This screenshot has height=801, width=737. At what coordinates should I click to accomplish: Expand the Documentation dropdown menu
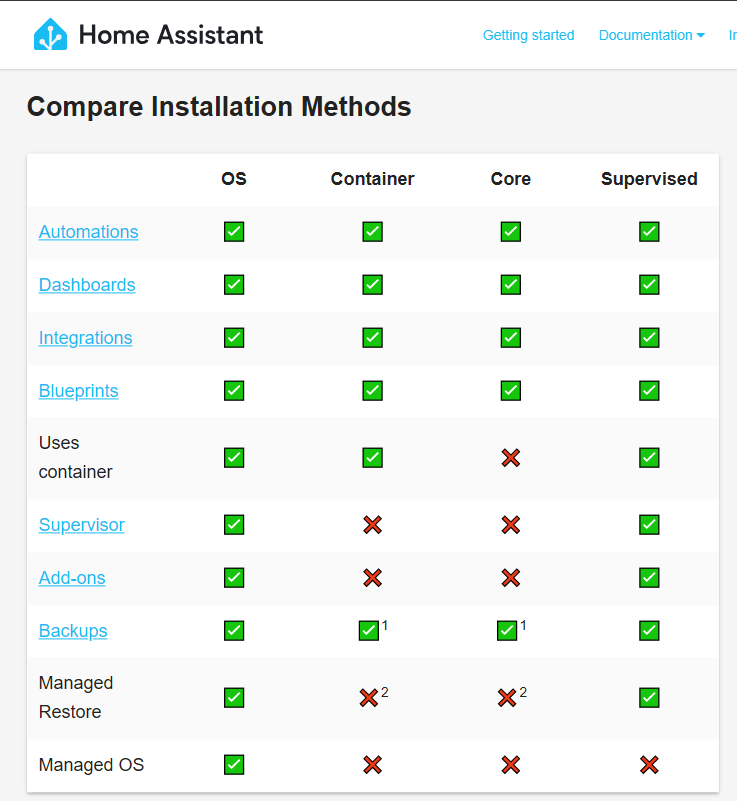tap(652, 35)
